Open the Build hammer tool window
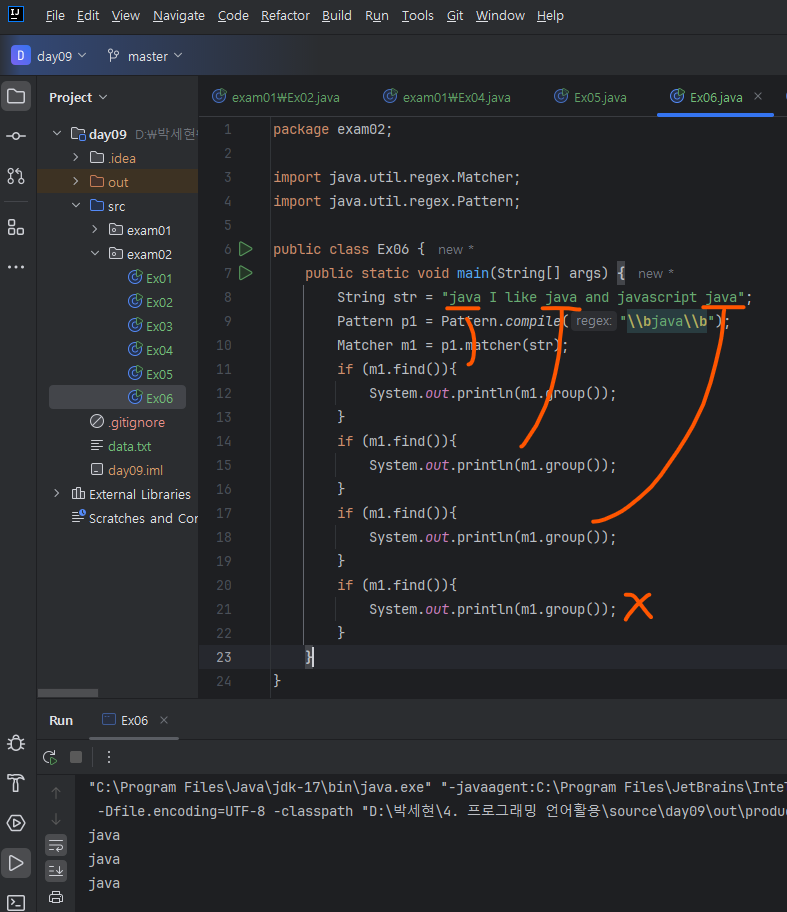The image size is (787, 912). pos(16,782)
